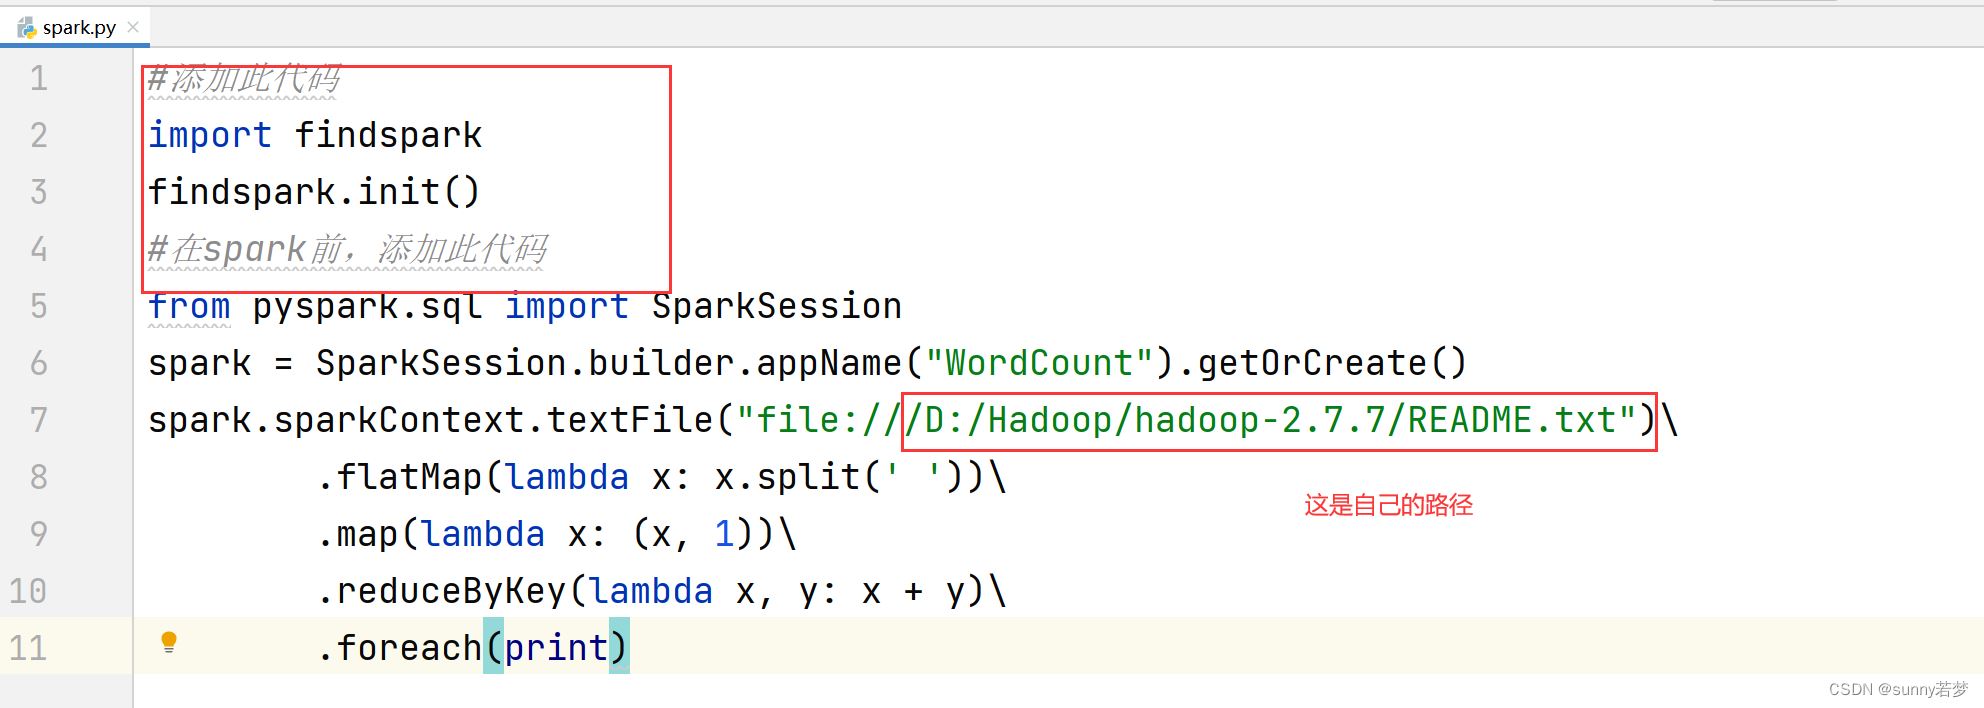Screen dimensions: 1984x708
Task: Click '.foreach' on line 11
Action: pyautogui.click(x=400, y=648)
